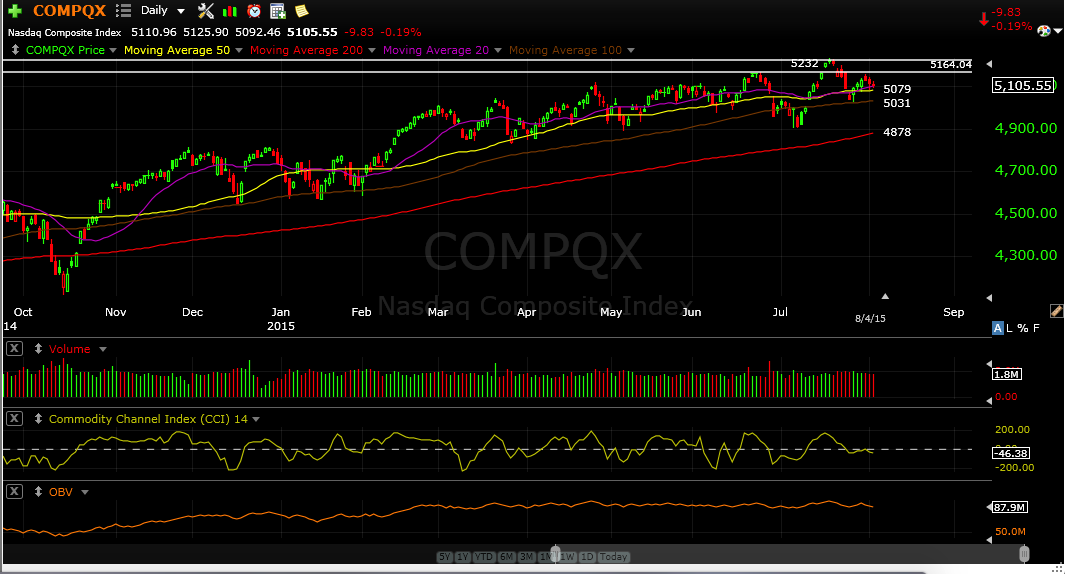The width and height of the screenshot is (1065, 574).
Task: Open the OBV indicator dropdown arrow
Action: pos(85,492)
